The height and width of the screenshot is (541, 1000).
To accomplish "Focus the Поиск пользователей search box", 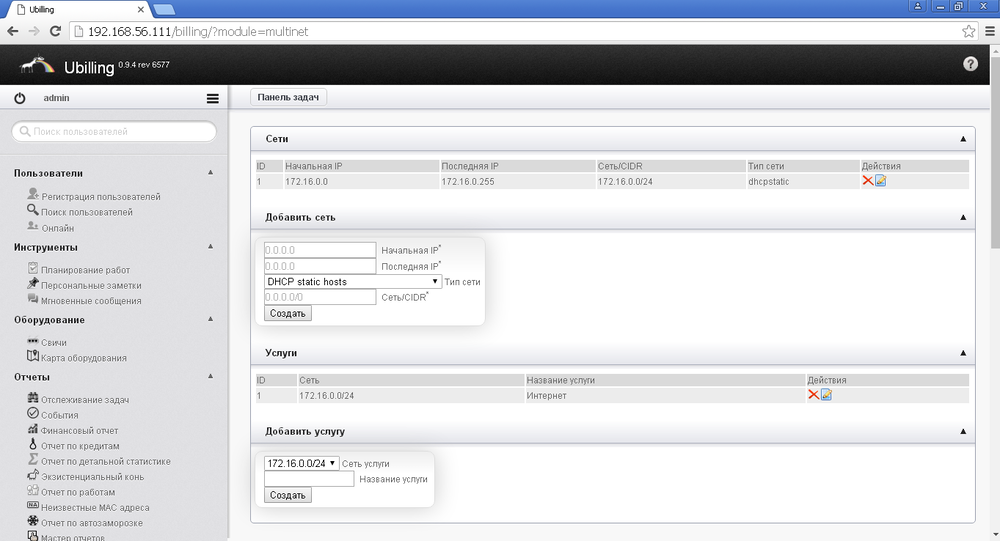I will [114, 131].
